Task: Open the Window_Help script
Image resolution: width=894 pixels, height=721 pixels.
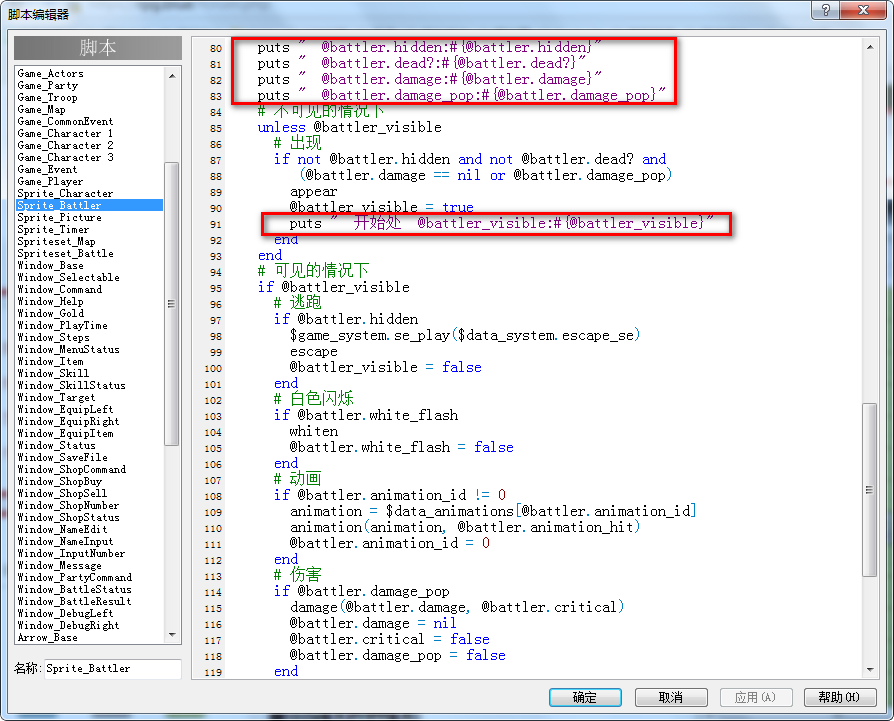Action: point(51,302)
